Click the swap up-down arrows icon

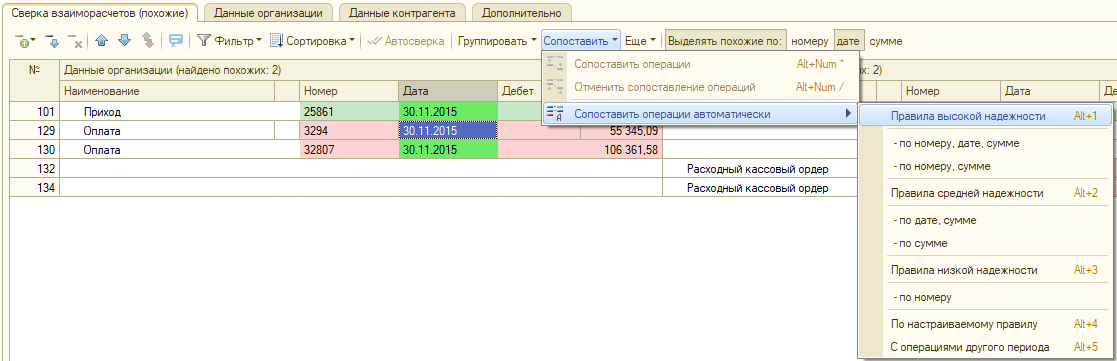(x=148, y=41)
